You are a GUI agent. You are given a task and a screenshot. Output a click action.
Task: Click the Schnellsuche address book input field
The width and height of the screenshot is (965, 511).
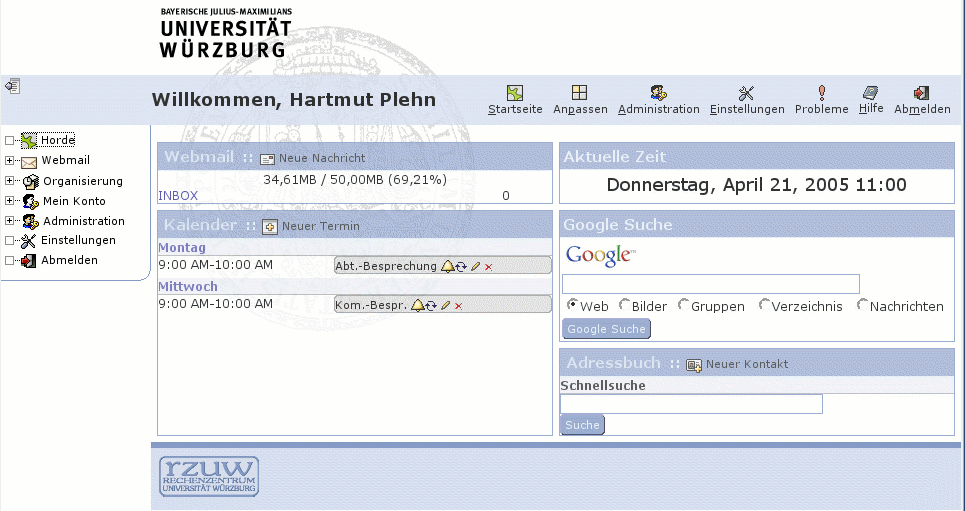[x=690, y=404]
